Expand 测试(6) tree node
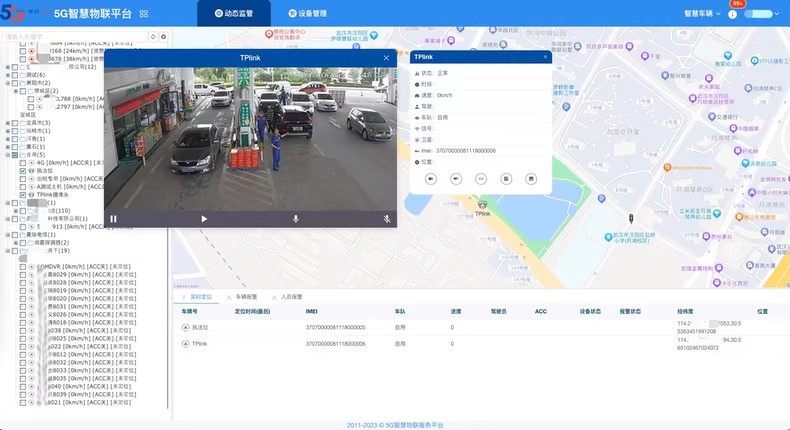Viewport: 790px width, 430px height. coord(7,75)
